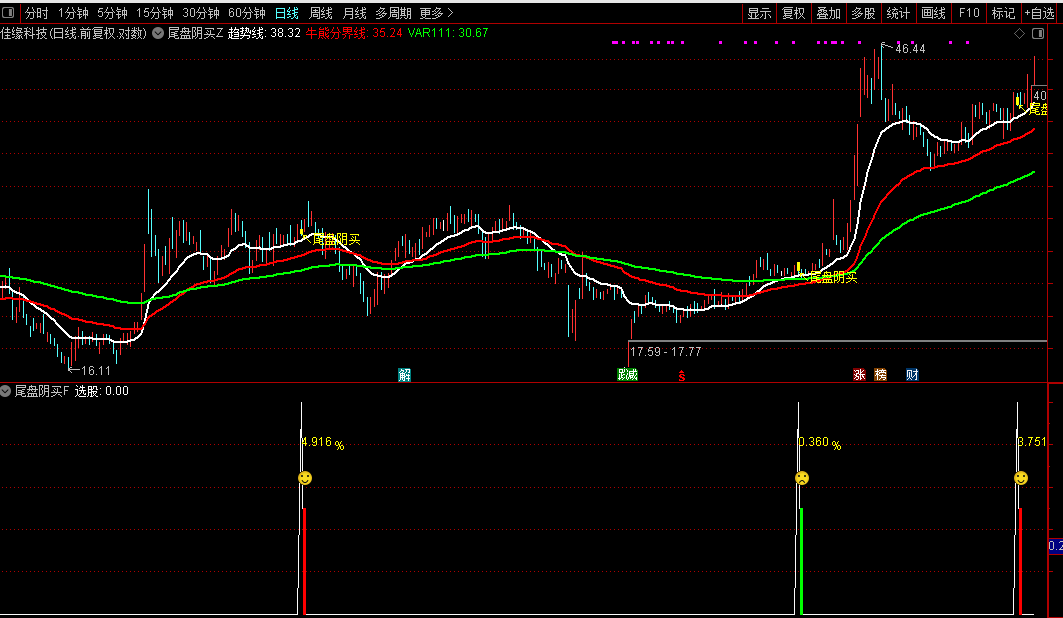The image size is (1063, 618).
Task: Click the boxed 40 price tag on axis
Action: point(1039,96)
